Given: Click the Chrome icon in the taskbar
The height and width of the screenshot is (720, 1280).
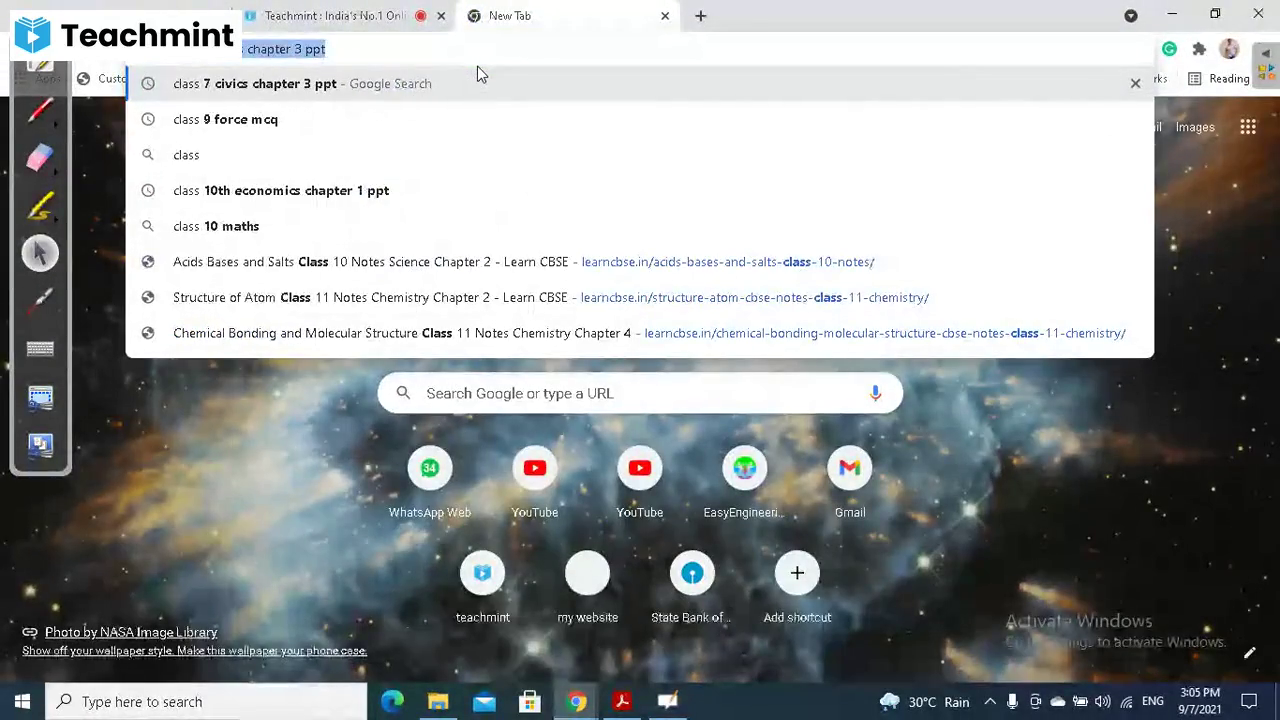Looking at the screenshot, I should coord(576,701).
